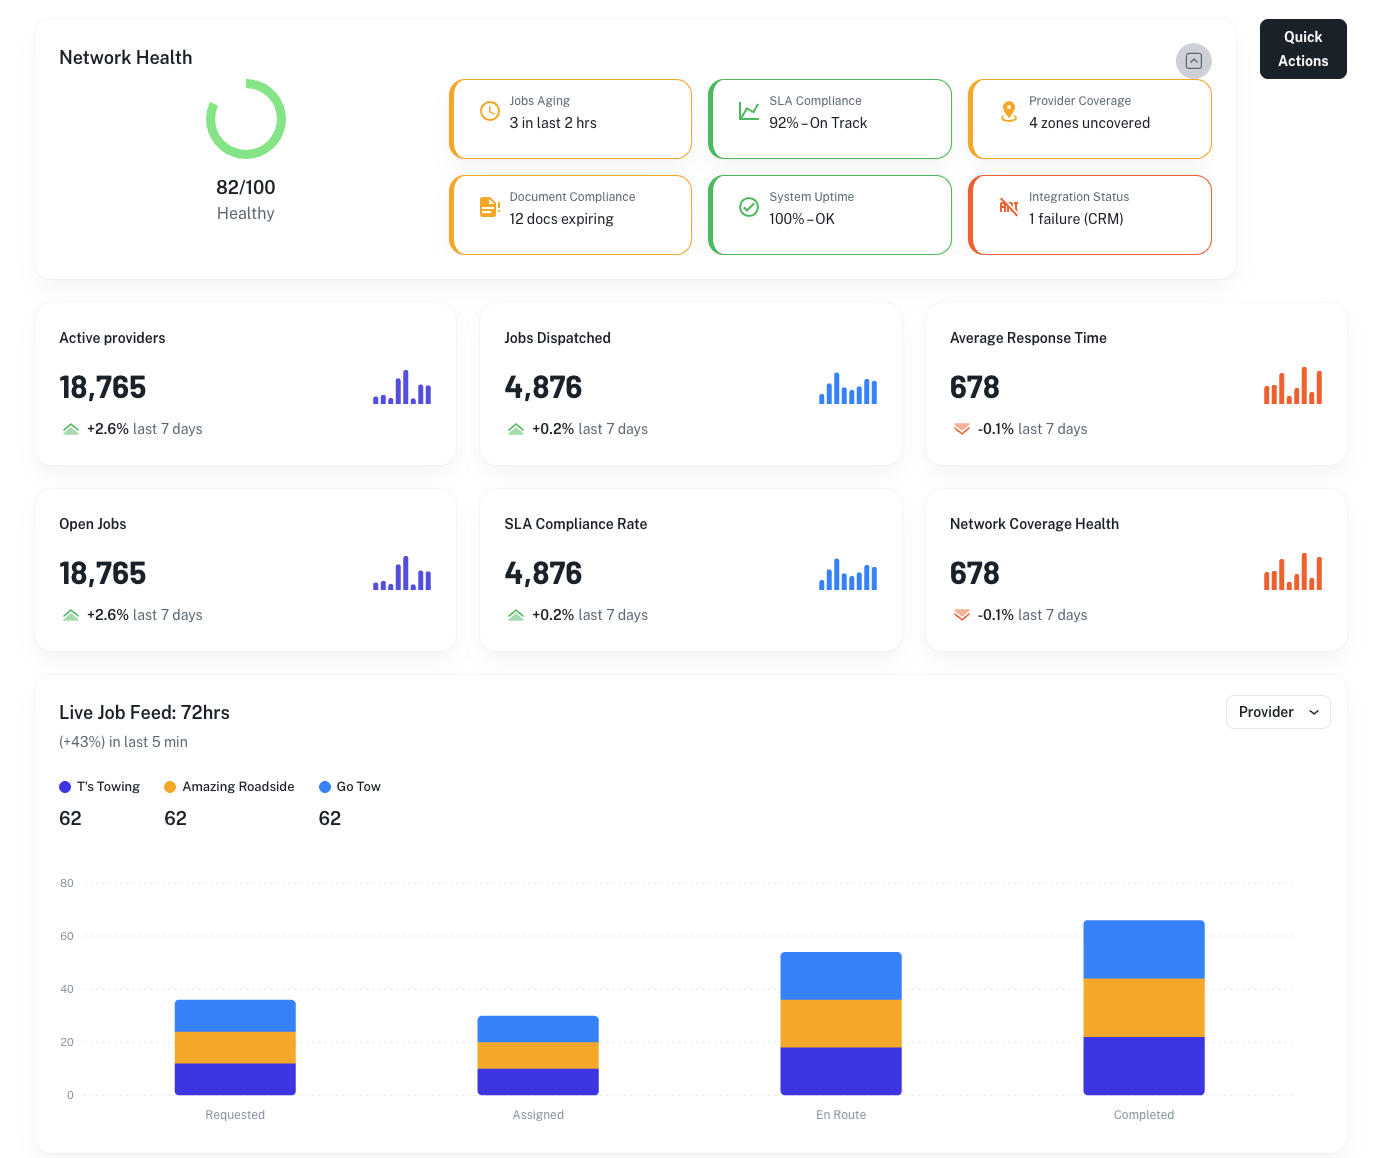Click the Completed bar in the job chart
Screen dimensions: 1383x1158
1143,1006
